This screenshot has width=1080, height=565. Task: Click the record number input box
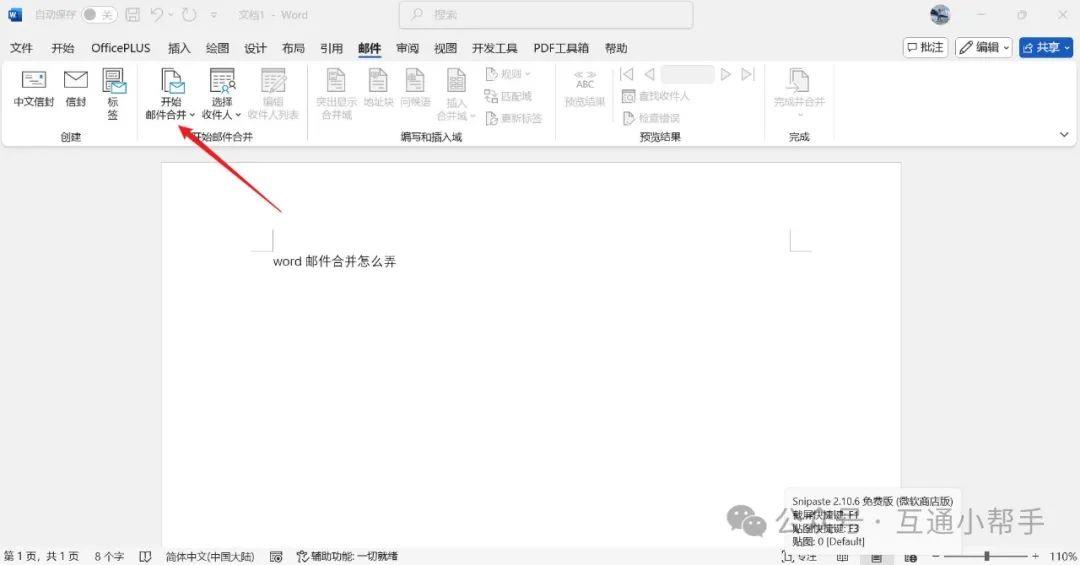coord(687,74)
